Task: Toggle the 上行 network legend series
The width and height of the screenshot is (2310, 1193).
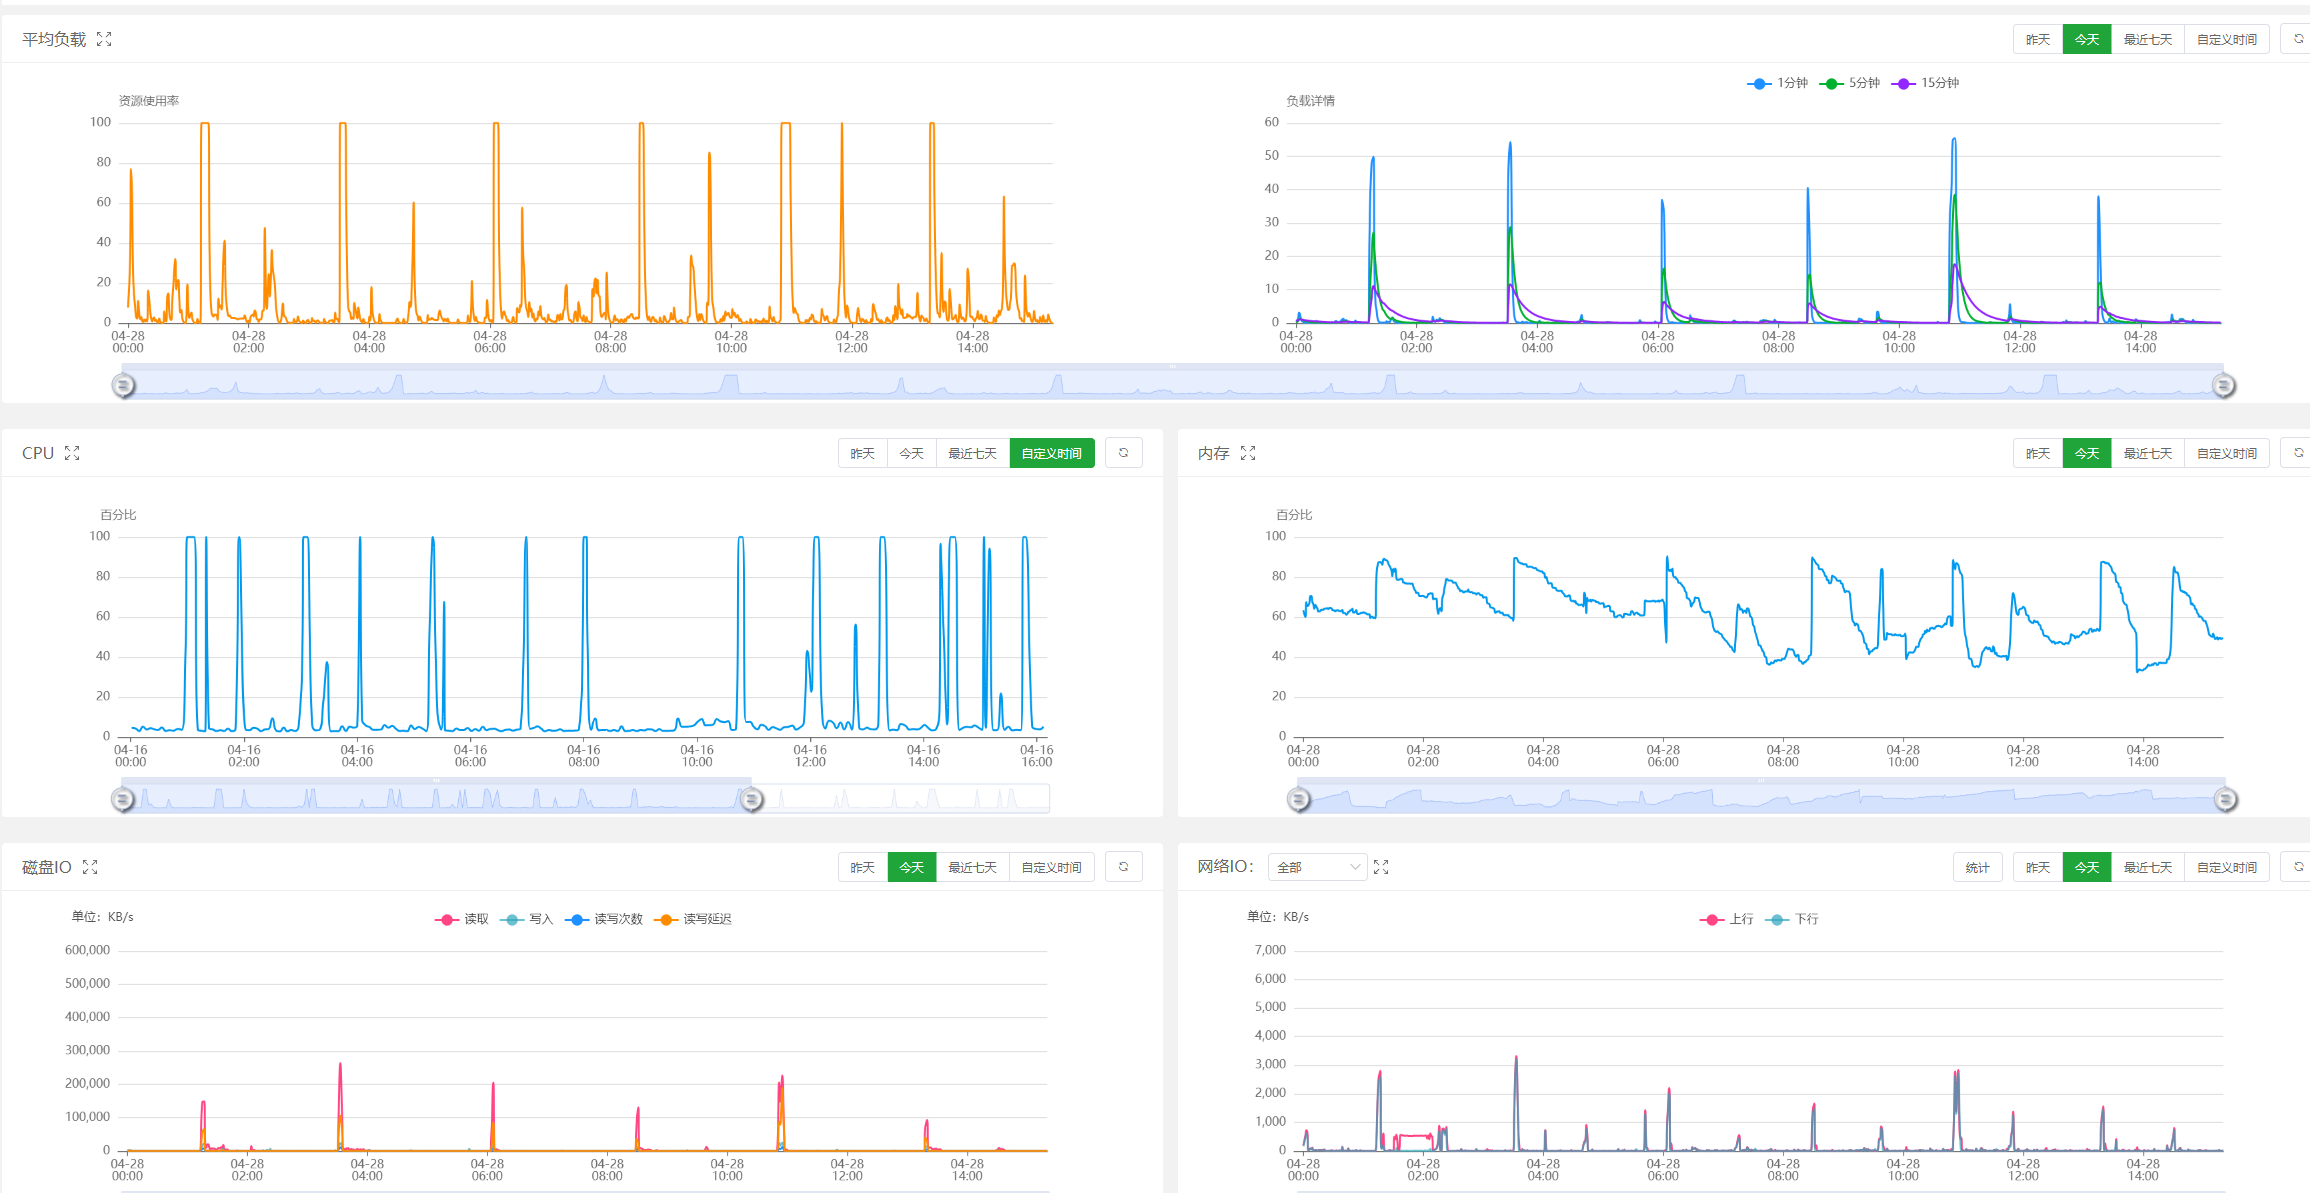Action: (1727, 919)
